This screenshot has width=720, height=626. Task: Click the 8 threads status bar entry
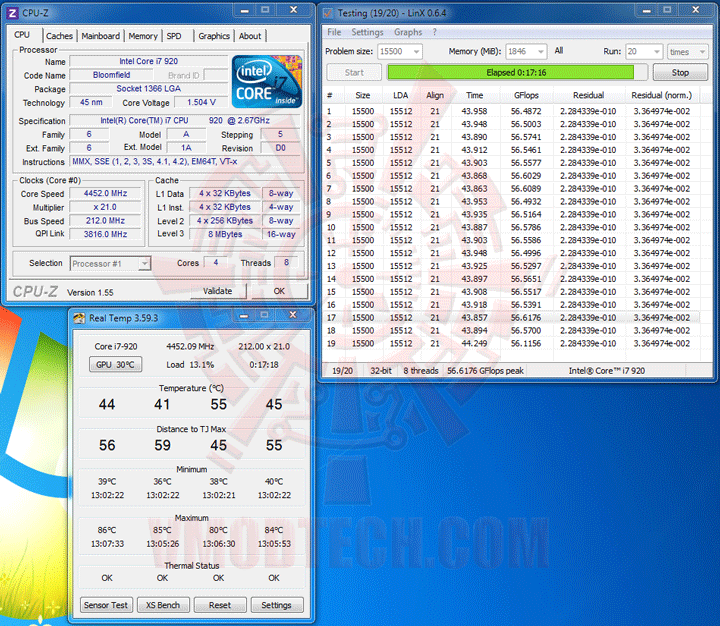point(421,371)
